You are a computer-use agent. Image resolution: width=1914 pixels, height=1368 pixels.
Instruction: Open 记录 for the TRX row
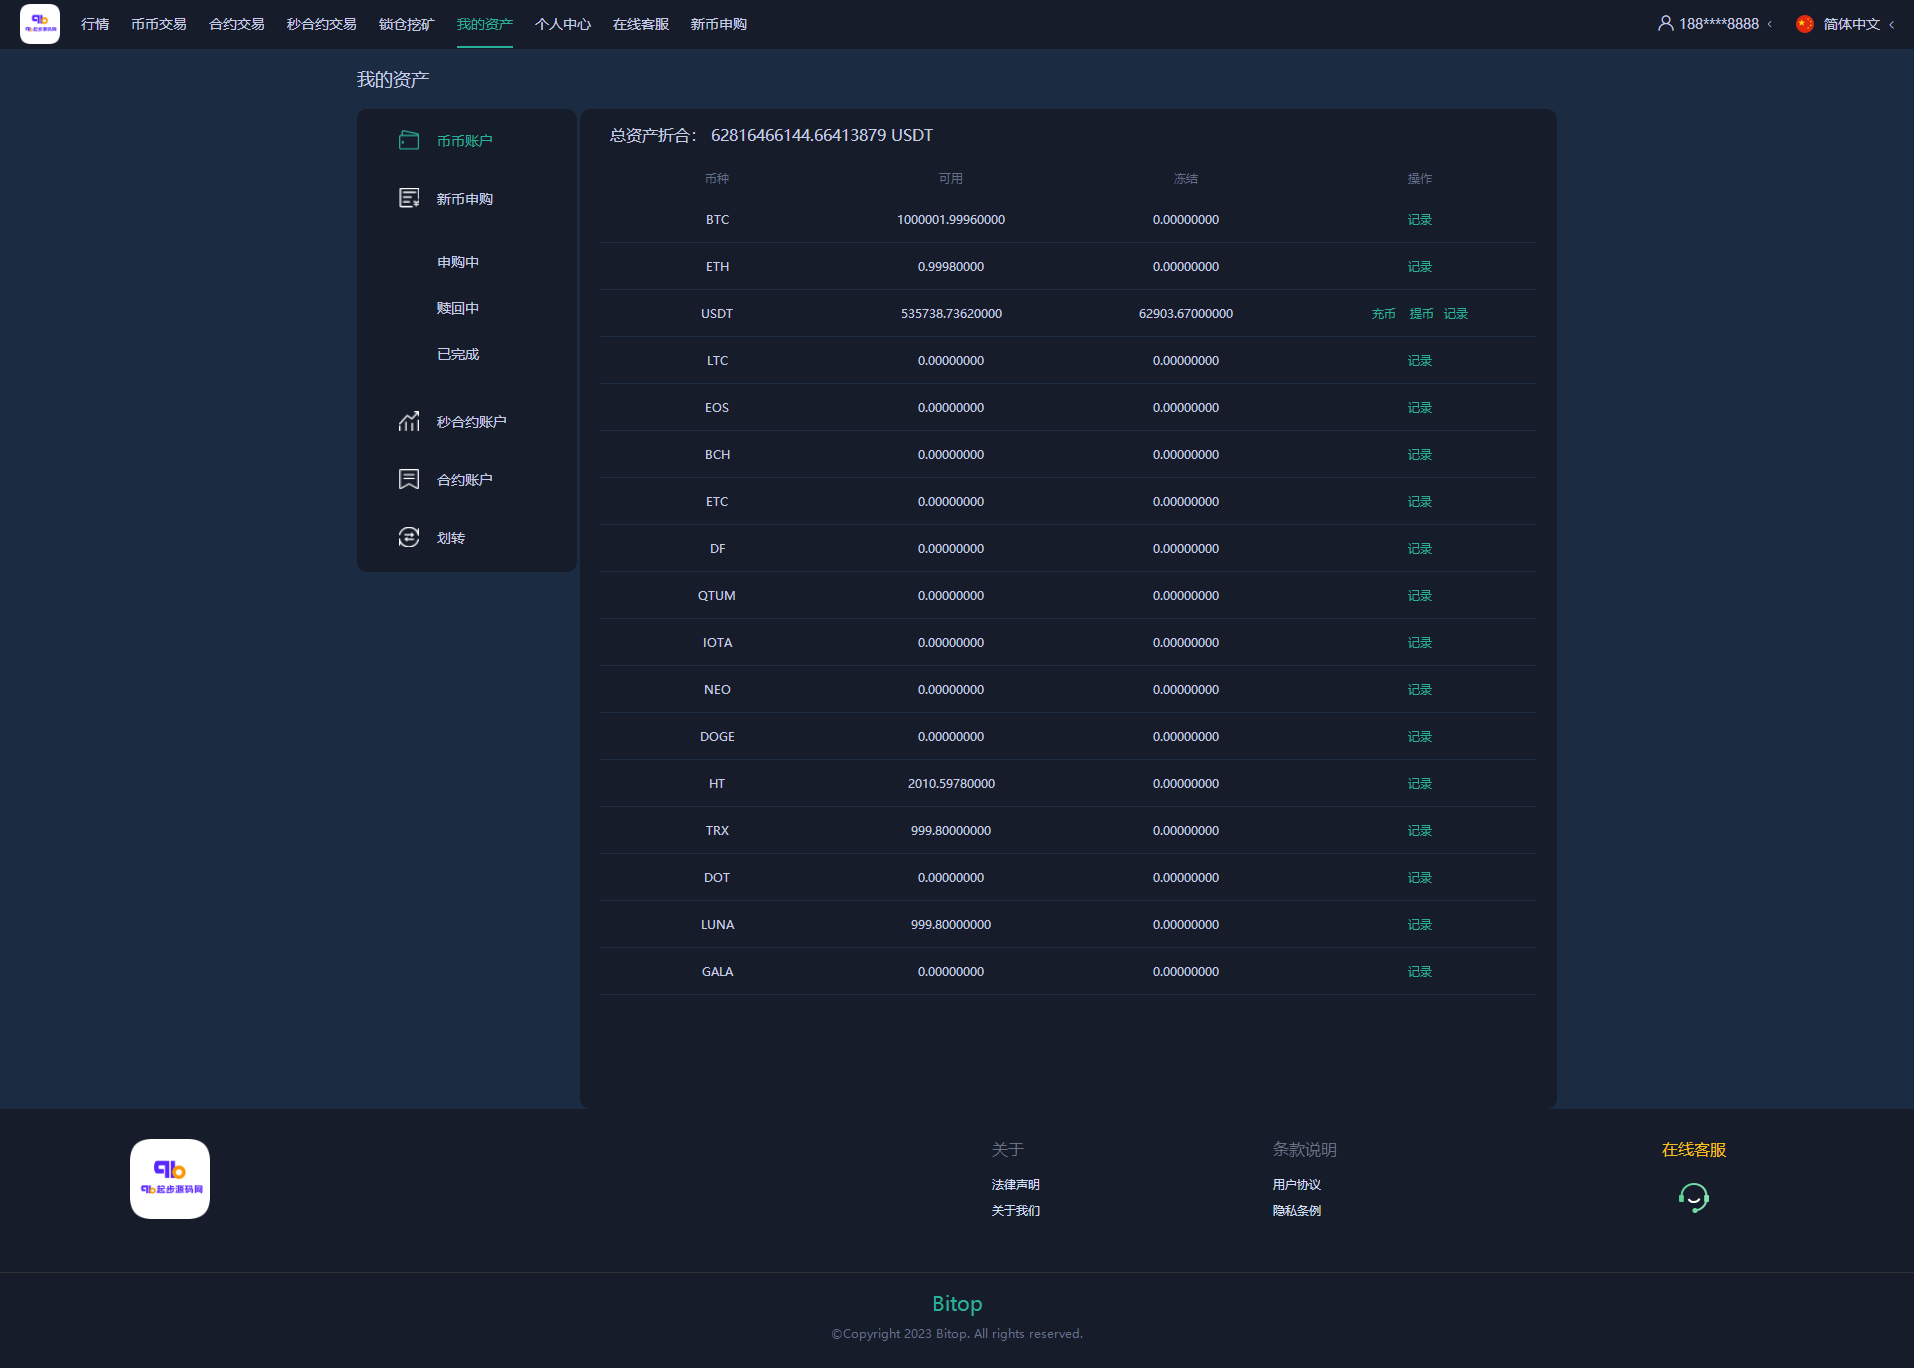click(1420, 831)
